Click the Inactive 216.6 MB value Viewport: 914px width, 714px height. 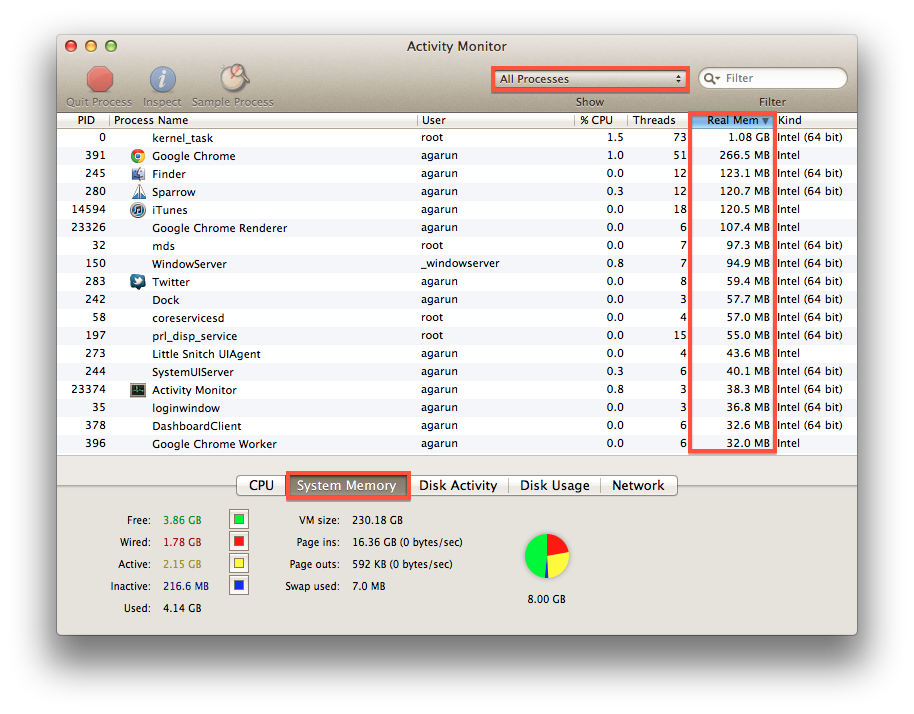tap(186, 586)
